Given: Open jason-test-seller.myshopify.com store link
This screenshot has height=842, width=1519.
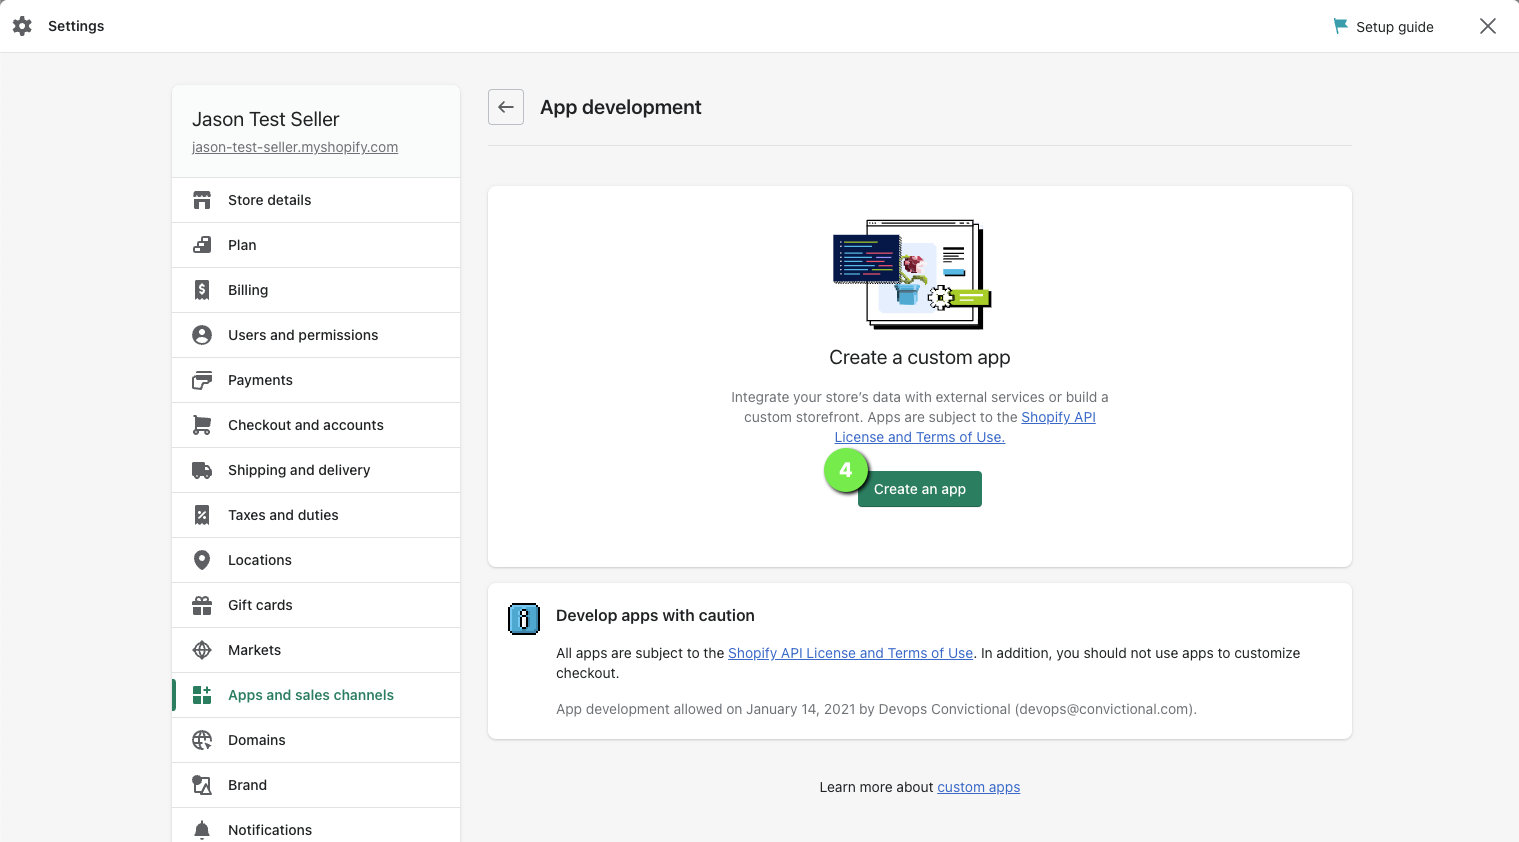Looking at the screenshot, I should pyautogui.click(x=295, y=147).
